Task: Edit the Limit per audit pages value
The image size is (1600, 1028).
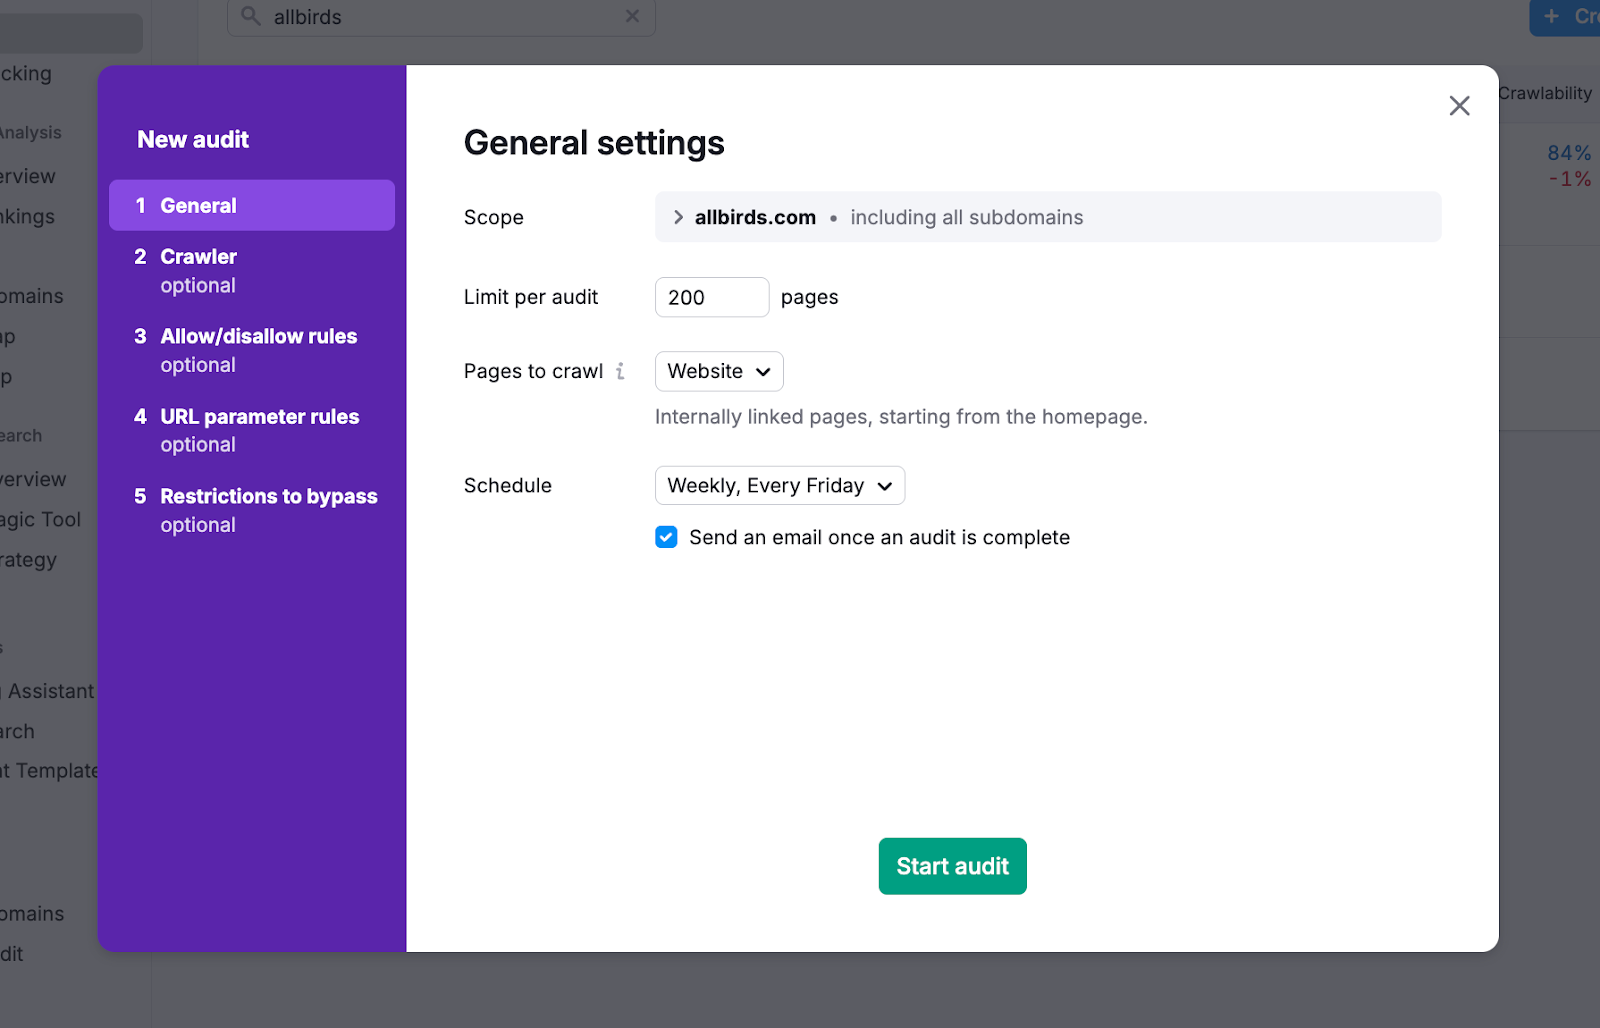Action: coord(711,297)
